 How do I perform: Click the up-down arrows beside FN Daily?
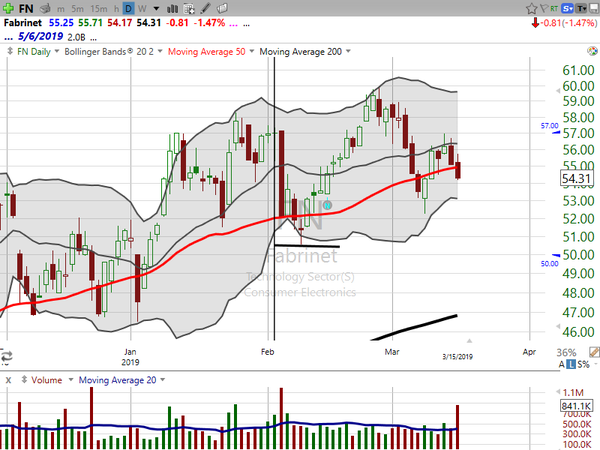coord(10,51)
